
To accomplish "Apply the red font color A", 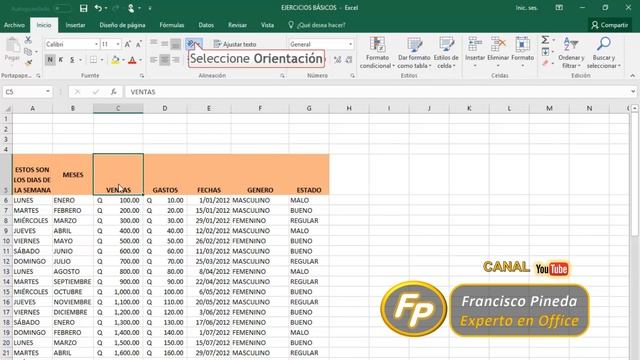I will pyautogui.click(x=132, y=60).
